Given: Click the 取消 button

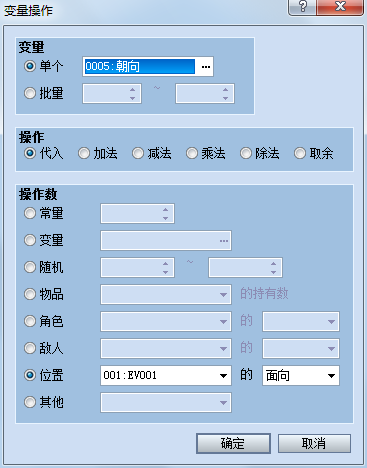Looking at the screenshot, I should tap(314, 443).
